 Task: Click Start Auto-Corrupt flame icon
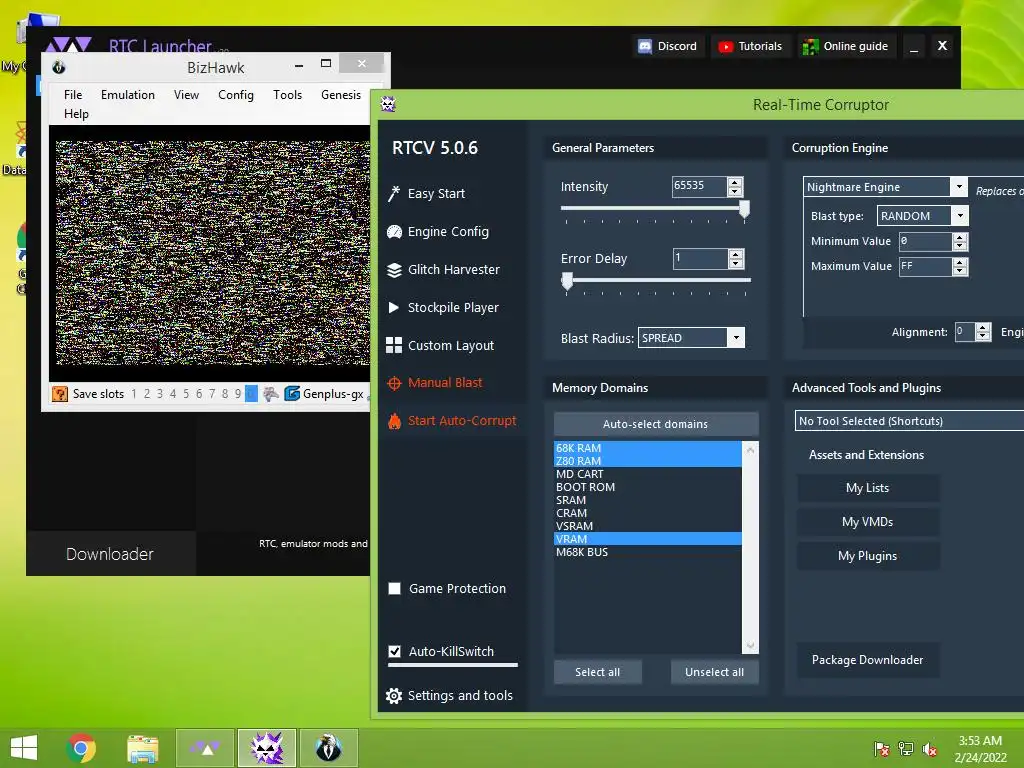point(394,421)
